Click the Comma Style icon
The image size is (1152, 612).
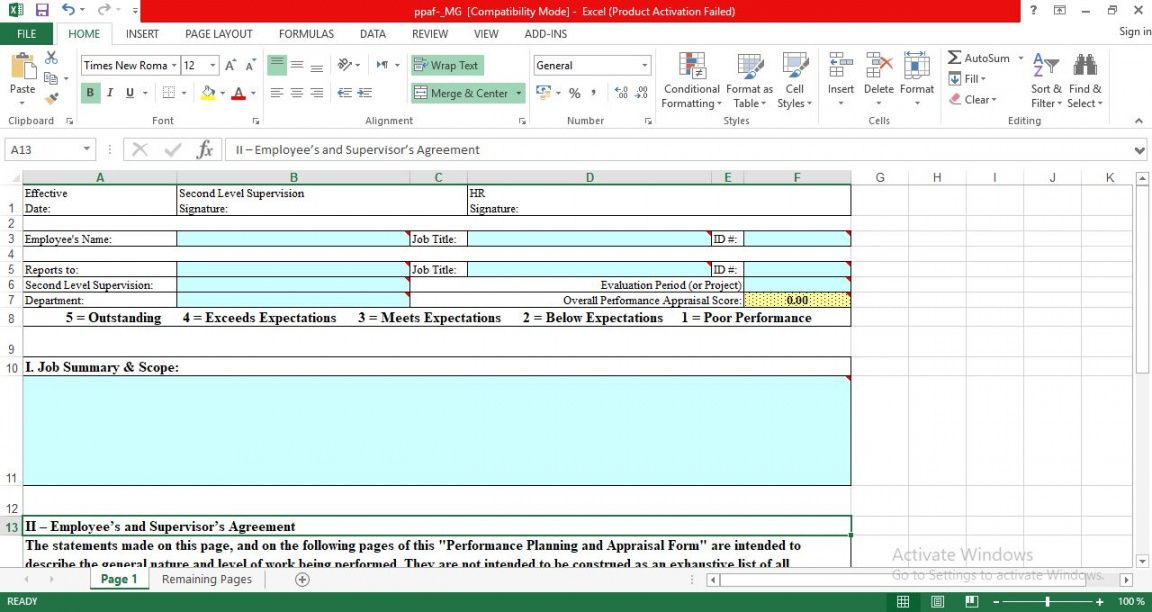click(593, 93)
